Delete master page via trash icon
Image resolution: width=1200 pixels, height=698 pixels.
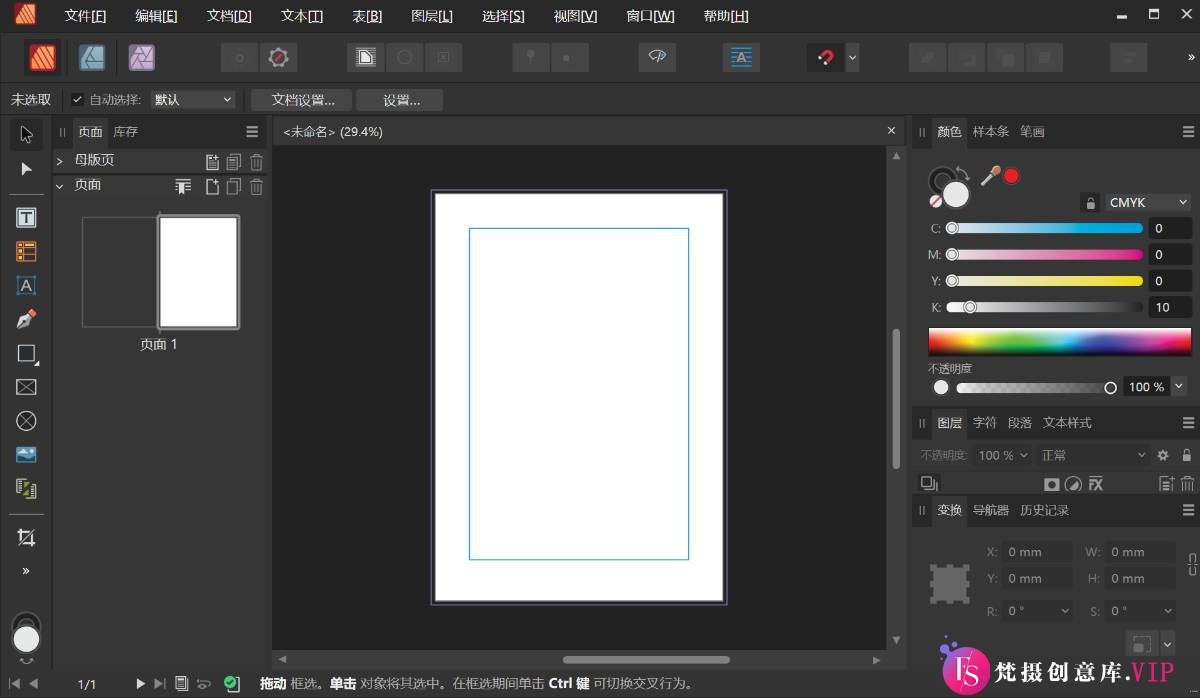coord(257,161)
